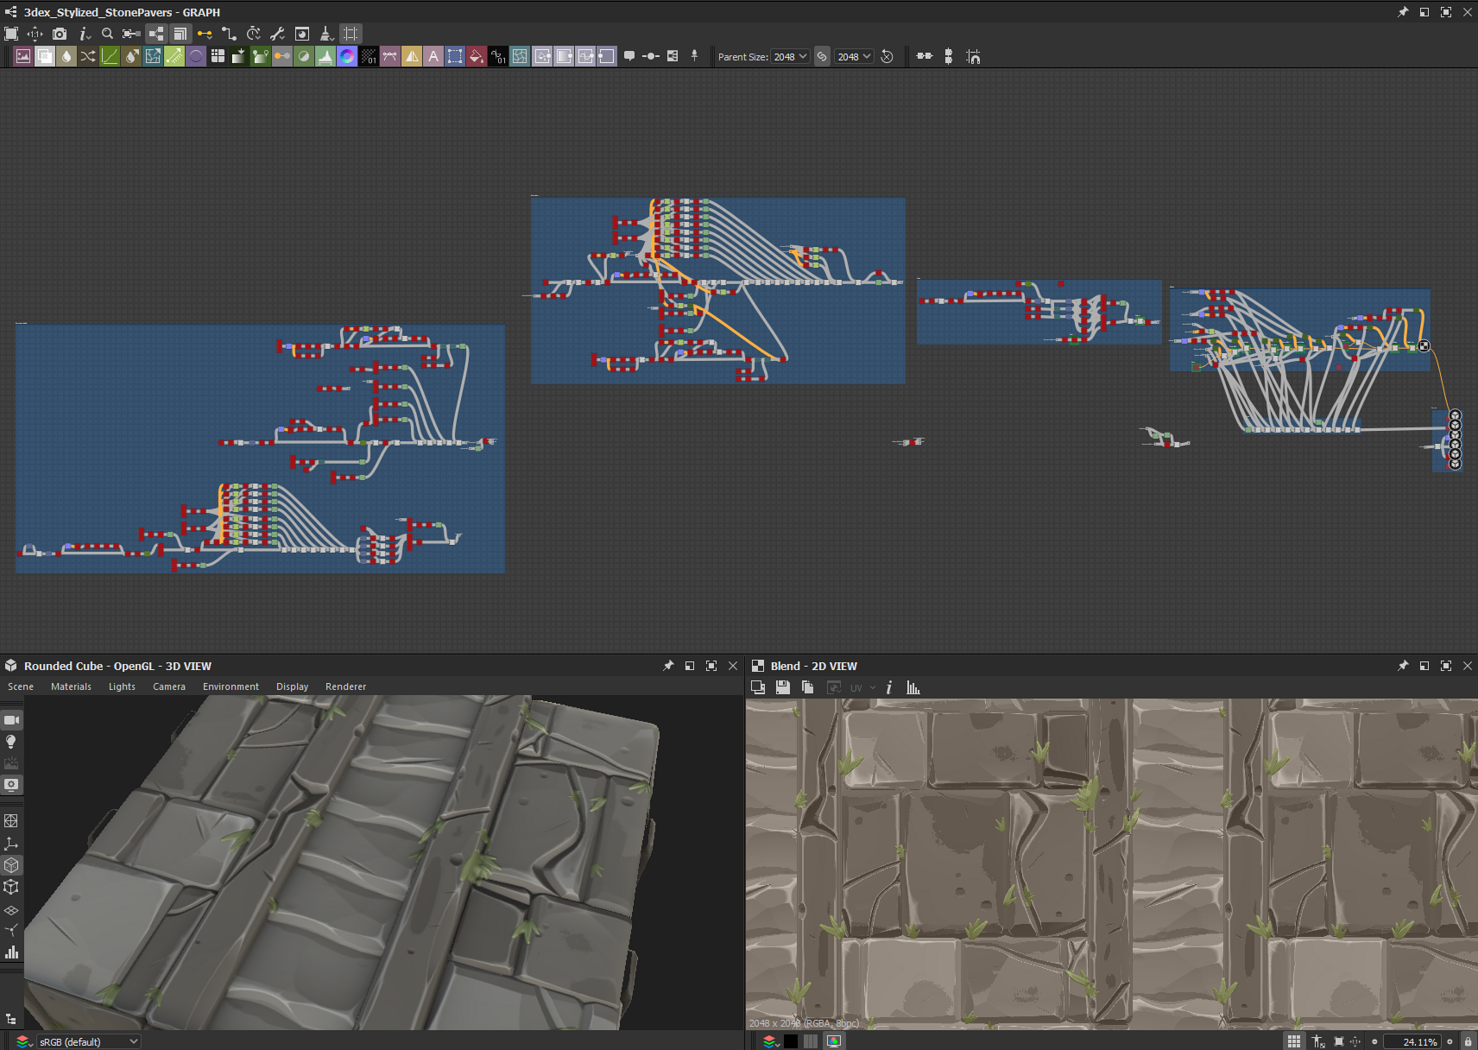Open the Environment menu in 3D view
The height and width of the screenshot is (1050, 1478).
(x=230, y=687)
